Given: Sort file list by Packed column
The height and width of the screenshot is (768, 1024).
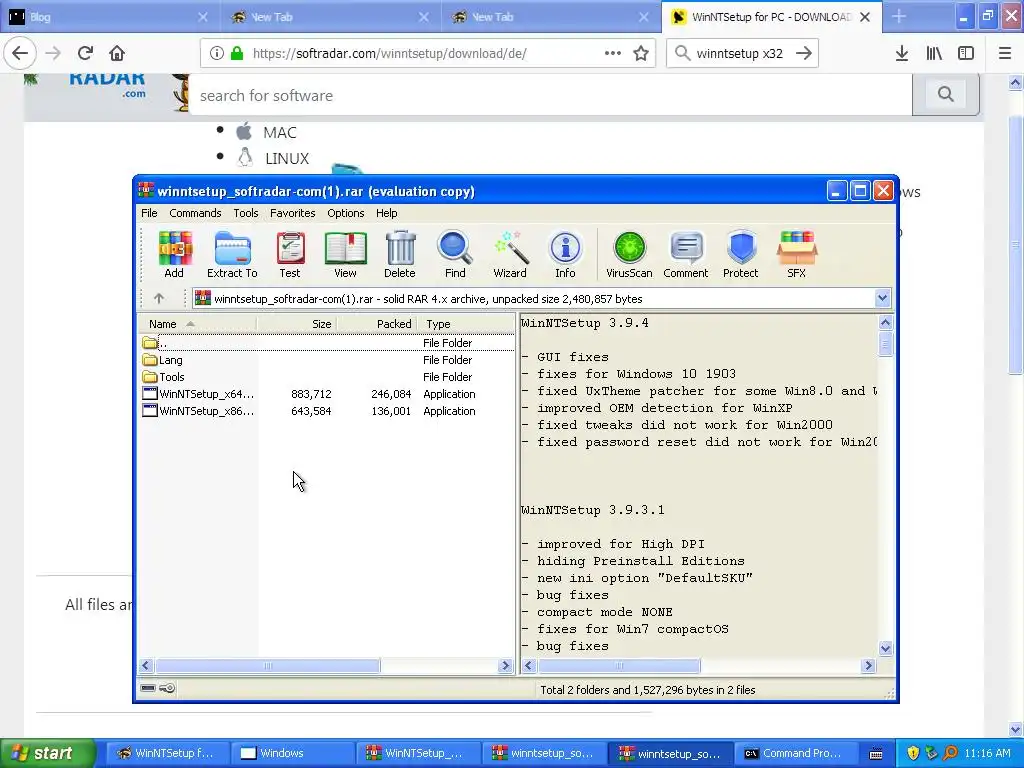Looking at the screenshot, I should (x=376, y=324).
